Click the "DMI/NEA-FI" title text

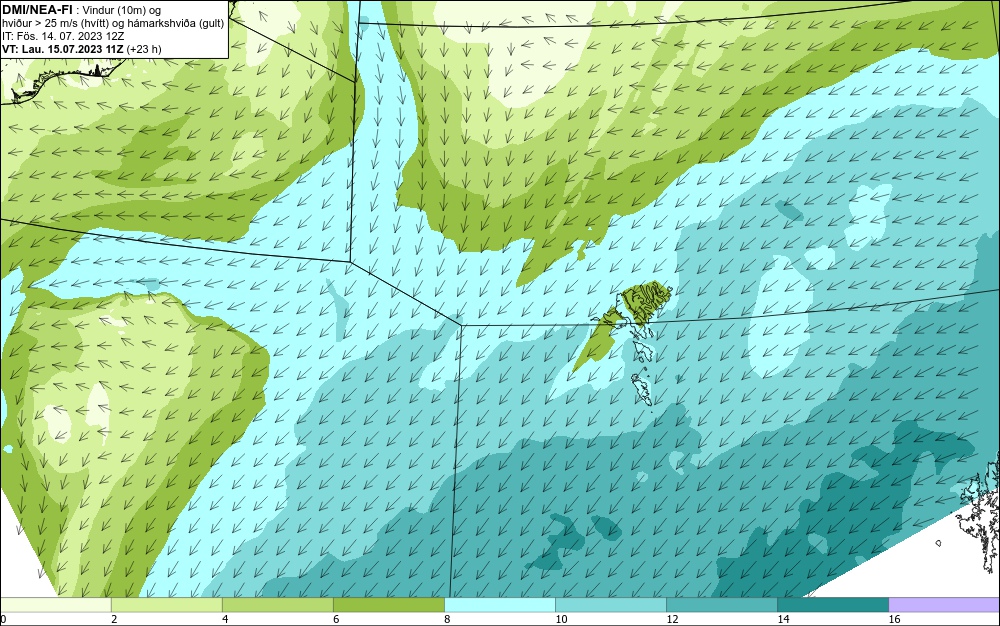click(36, 9)
